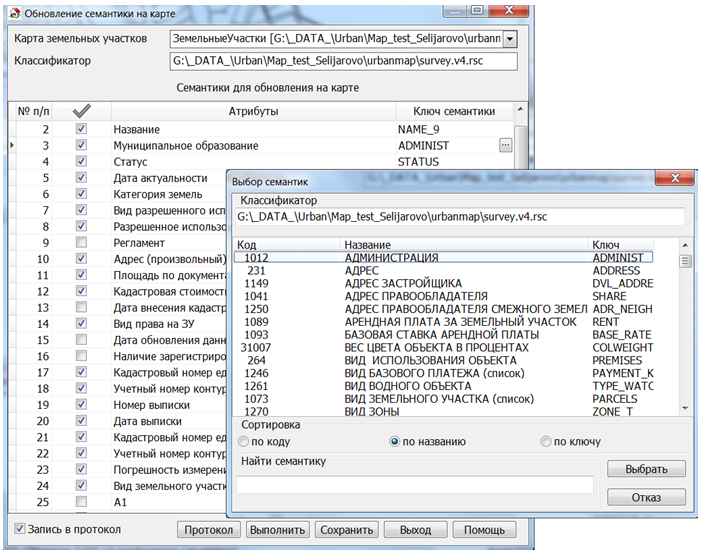Click the Выполнить button
701x552 pixels.
(x=278, y=530)
